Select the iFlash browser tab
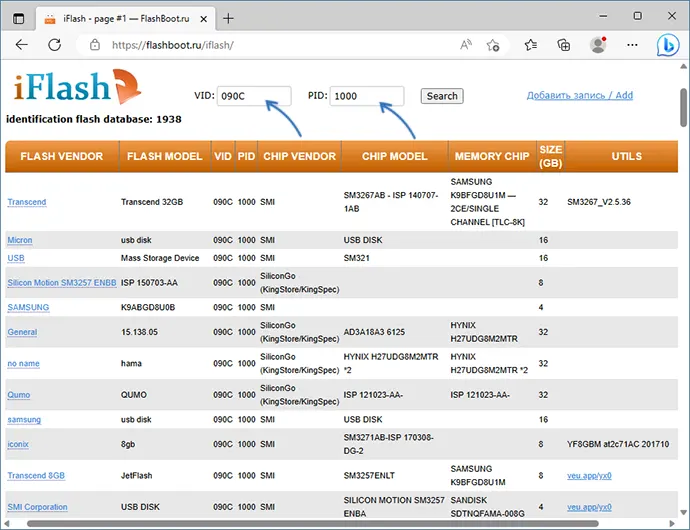 [126, 19]
